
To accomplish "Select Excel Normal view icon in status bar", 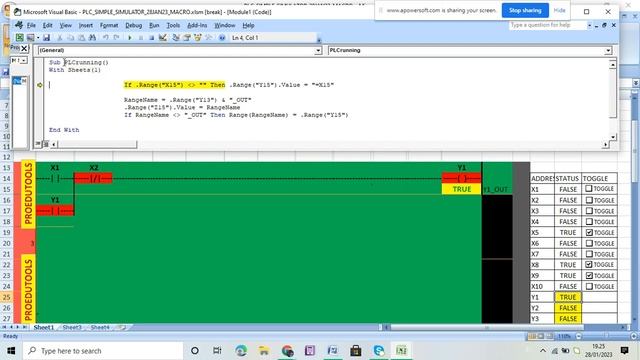I will [532, 336].
